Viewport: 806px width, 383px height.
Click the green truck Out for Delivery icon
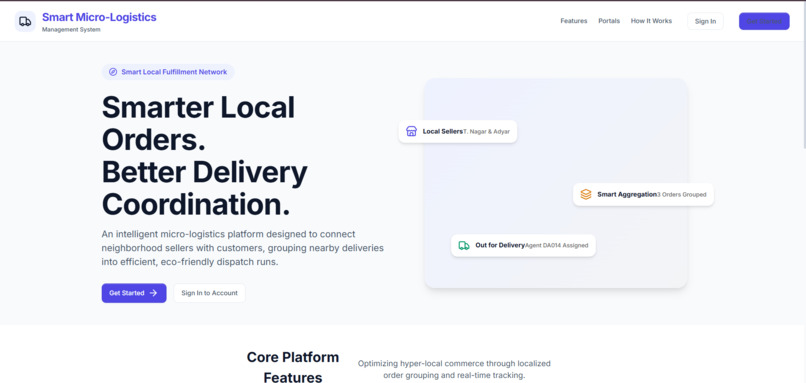pyautogui.click(x=464, y=245)
